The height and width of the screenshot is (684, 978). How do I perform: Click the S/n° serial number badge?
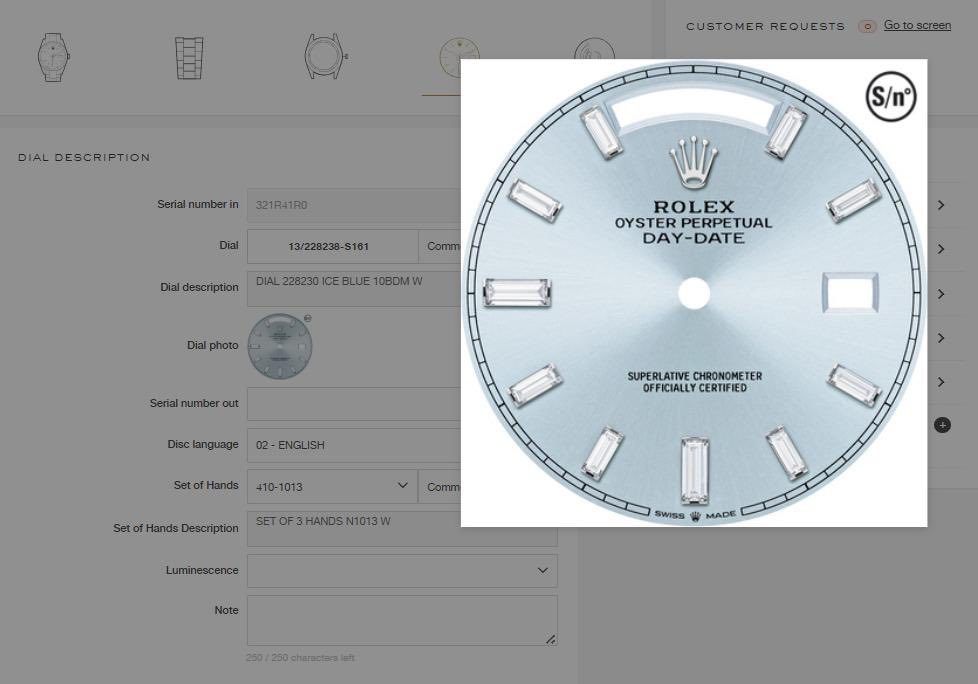891,96
